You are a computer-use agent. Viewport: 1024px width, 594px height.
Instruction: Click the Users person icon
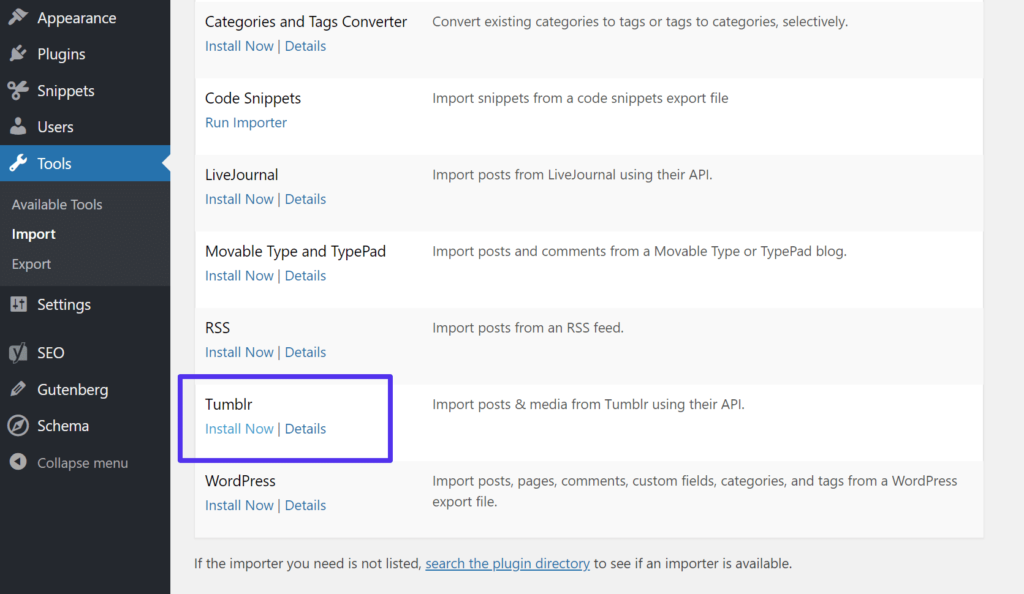pos(18,127)
